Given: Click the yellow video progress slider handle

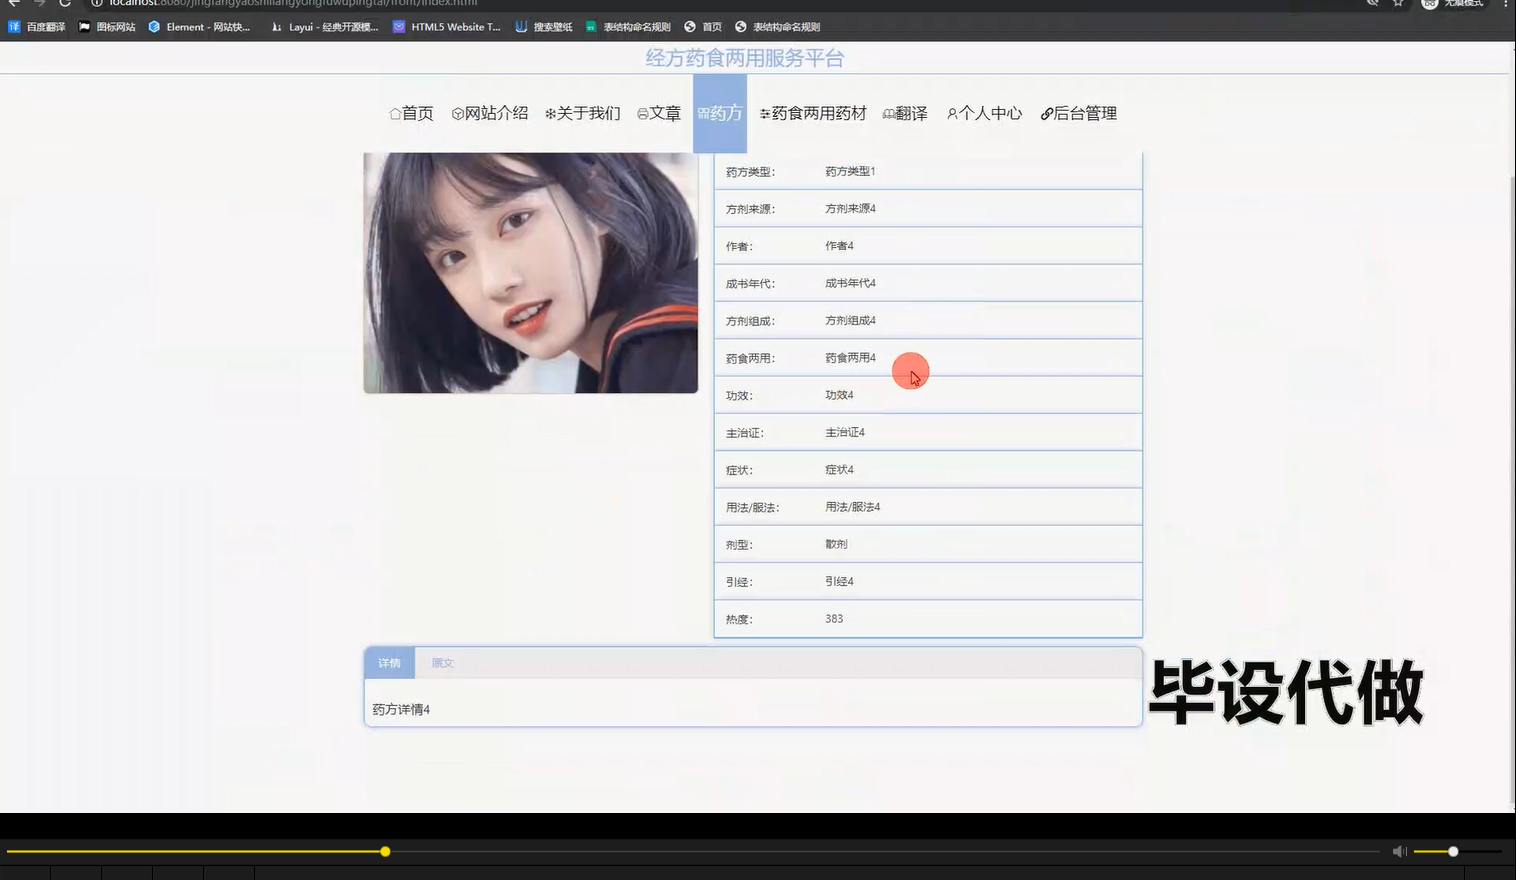Looking at the screenshot, I should (385, 851).
